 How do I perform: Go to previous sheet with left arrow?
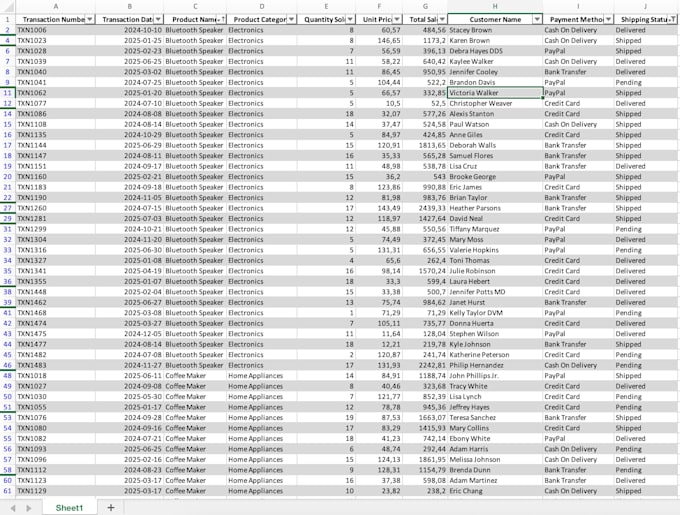[13, 508]
